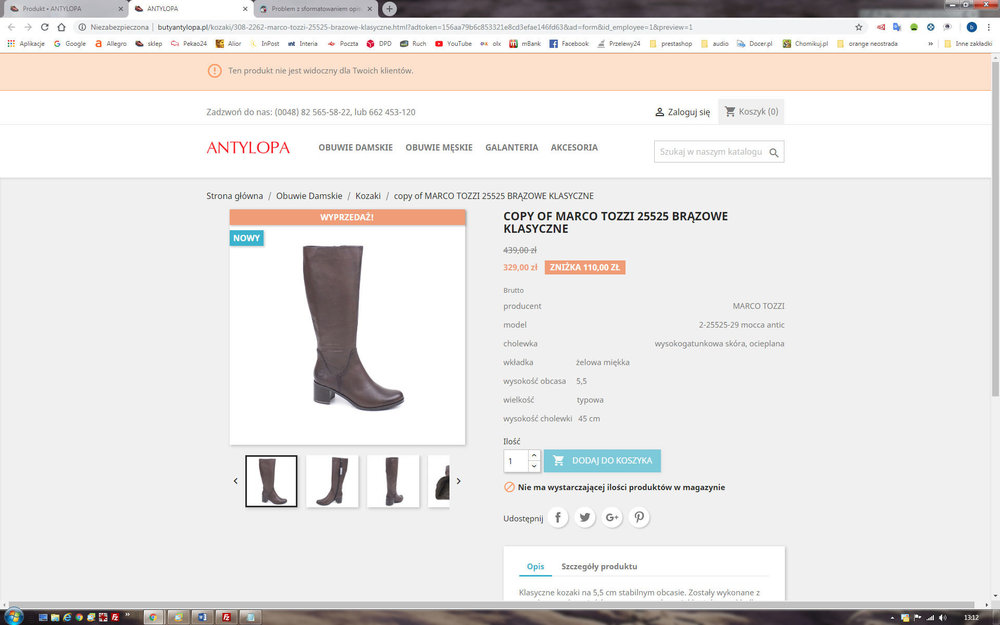The height and width of the screenshot is (625, 1000).
Task: Open a new browser tab with plus button
Action: [389, 9]
